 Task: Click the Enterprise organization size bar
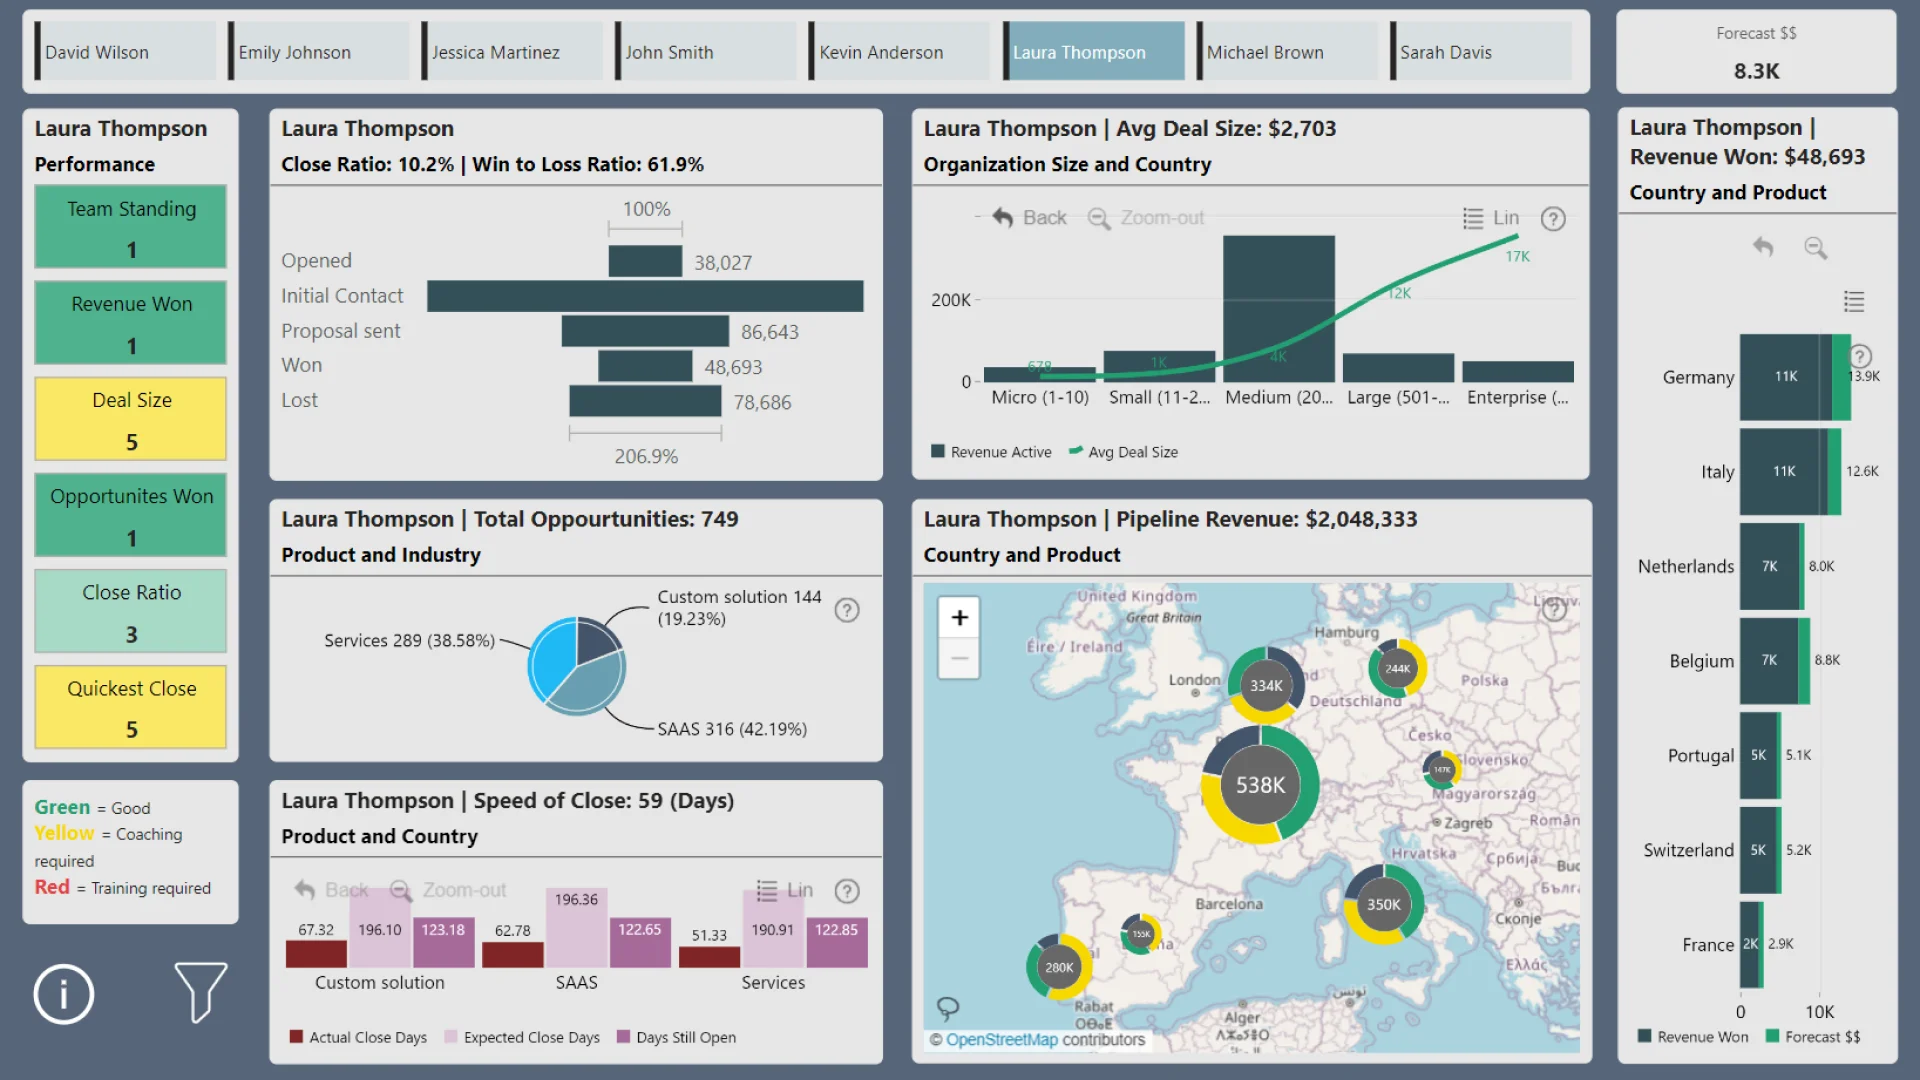1517,372
